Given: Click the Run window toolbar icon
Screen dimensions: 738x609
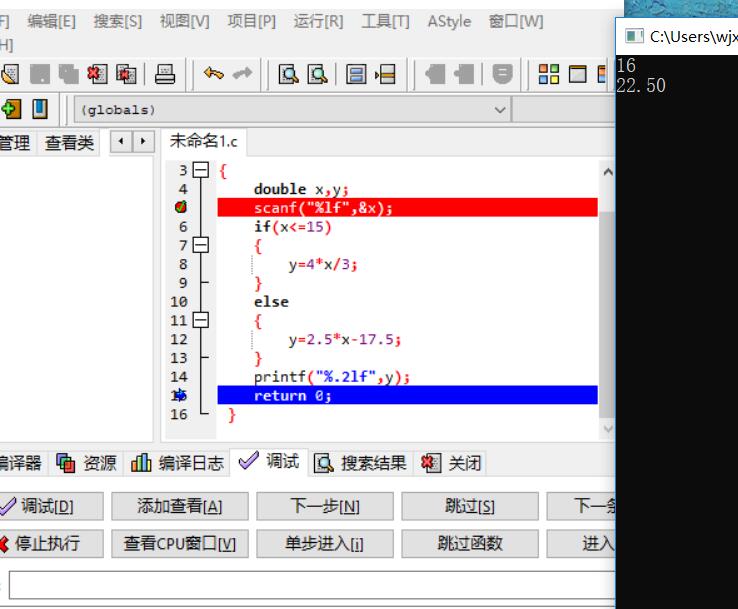Looking at the screenshot, I should coord(578,74).
